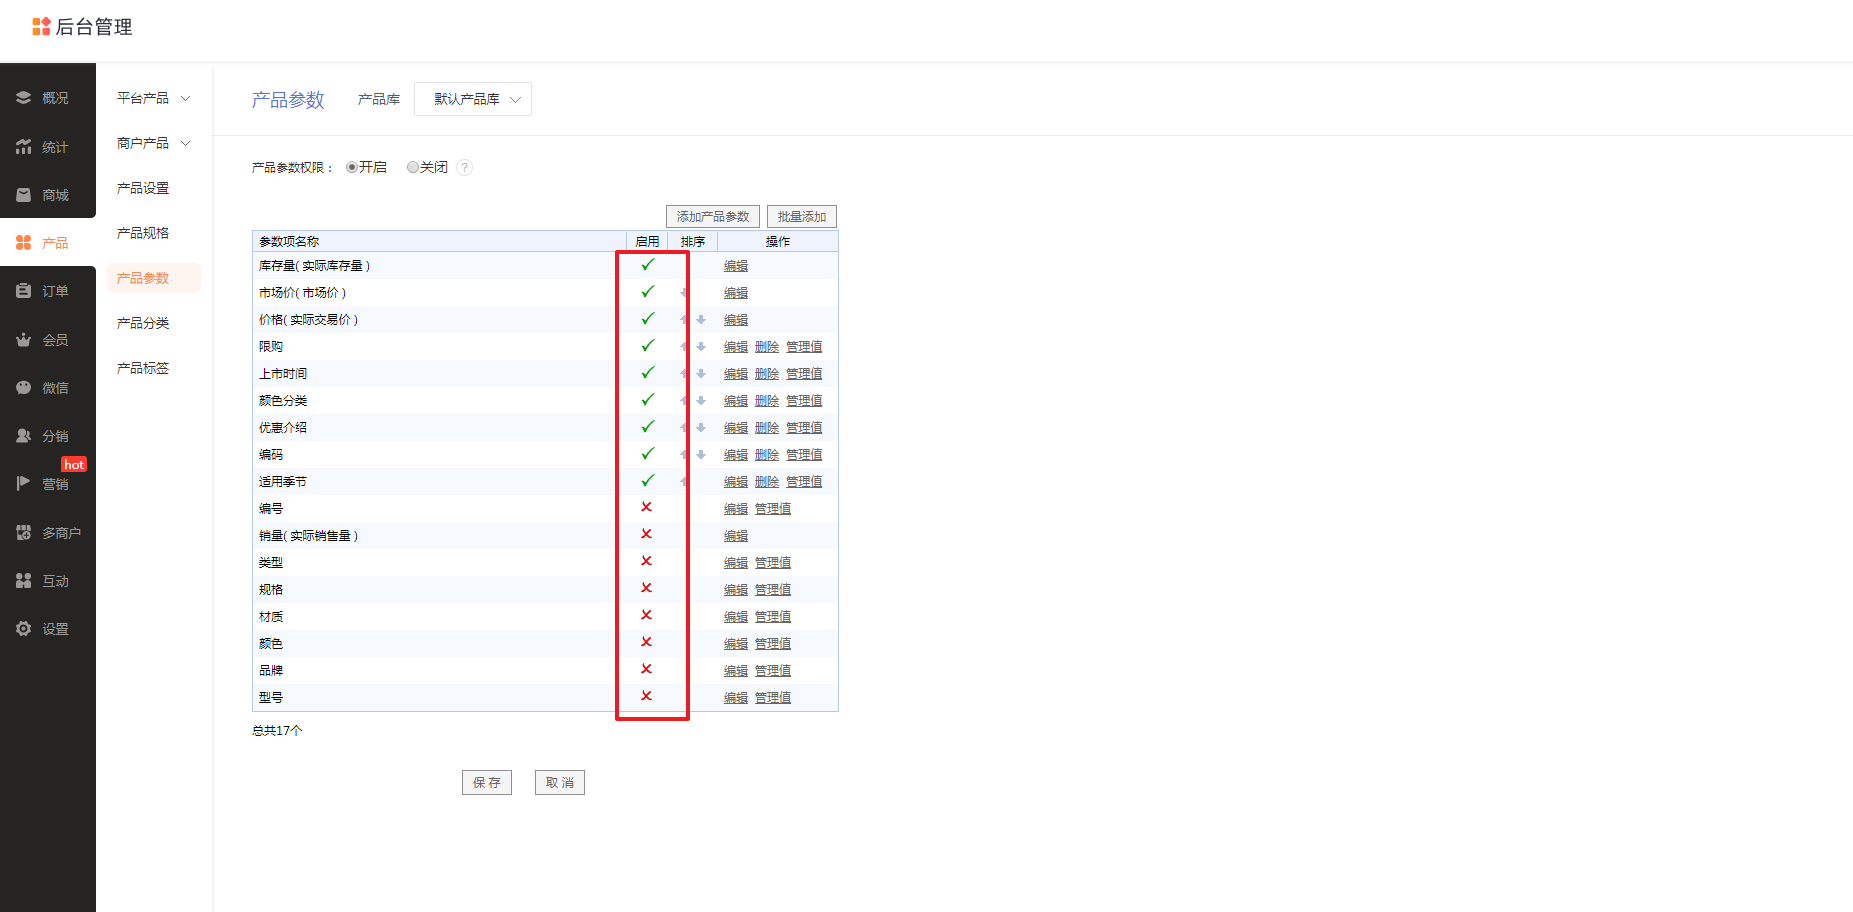The width and height of the screenshot is (1853, 912).
Task: Click 编辑 link for 库存量 row
Action: (x=736, y=266)
